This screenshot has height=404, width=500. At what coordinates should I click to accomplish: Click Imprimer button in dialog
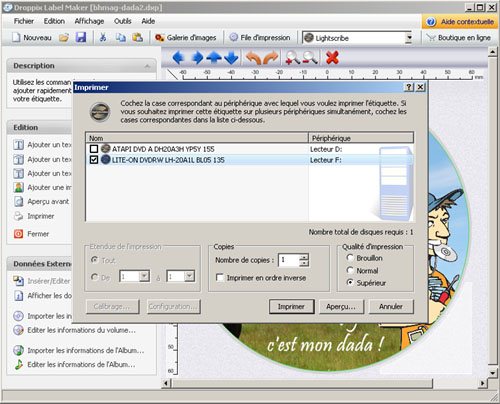[291, 306]
